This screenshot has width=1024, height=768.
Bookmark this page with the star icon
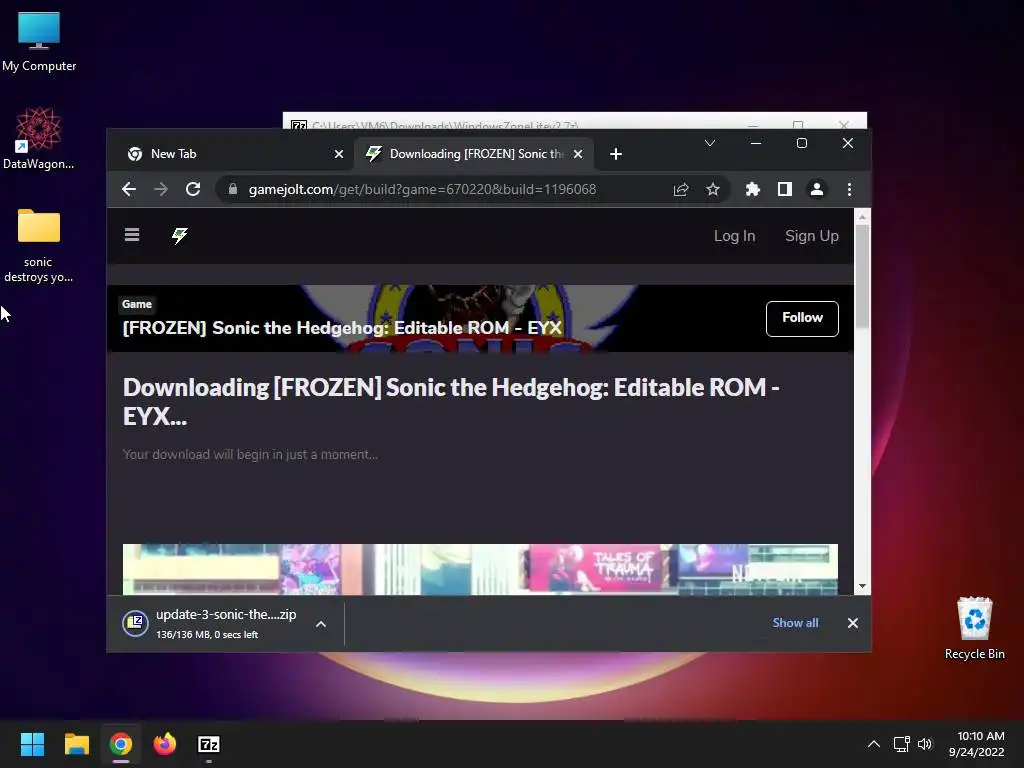coord(712,189)
